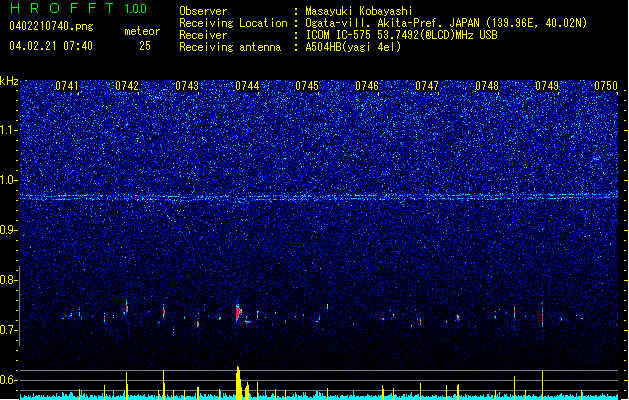Click the 0748 time marker

pyautogui.click(x=487, y=86)
